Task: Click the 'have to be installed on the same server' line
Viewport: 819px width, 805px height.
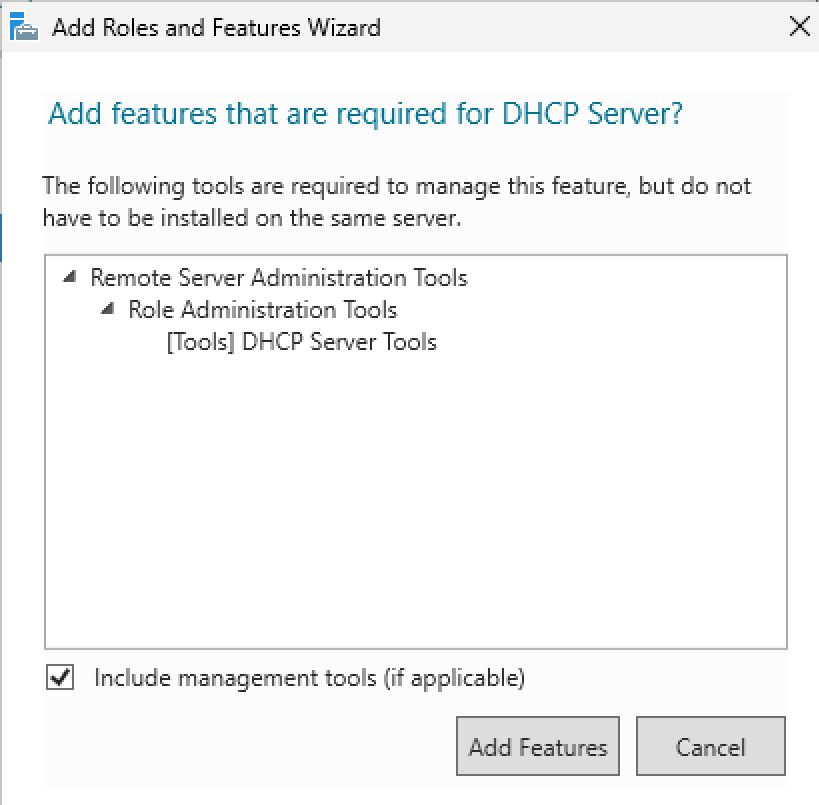Action: [x=252, y=218]
